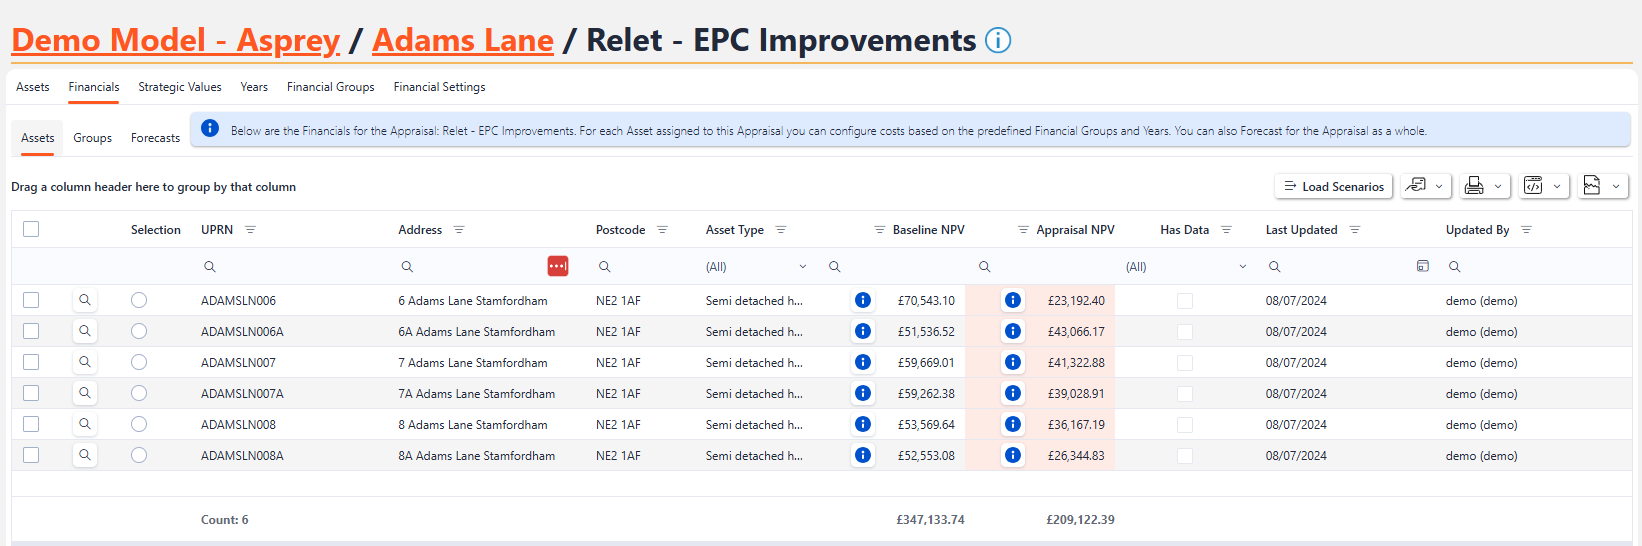This screenshot has width=1642, height=546.
Task: Tick the select-all checkbox in header
Action: pyautogui.click(x=31, y=229)
